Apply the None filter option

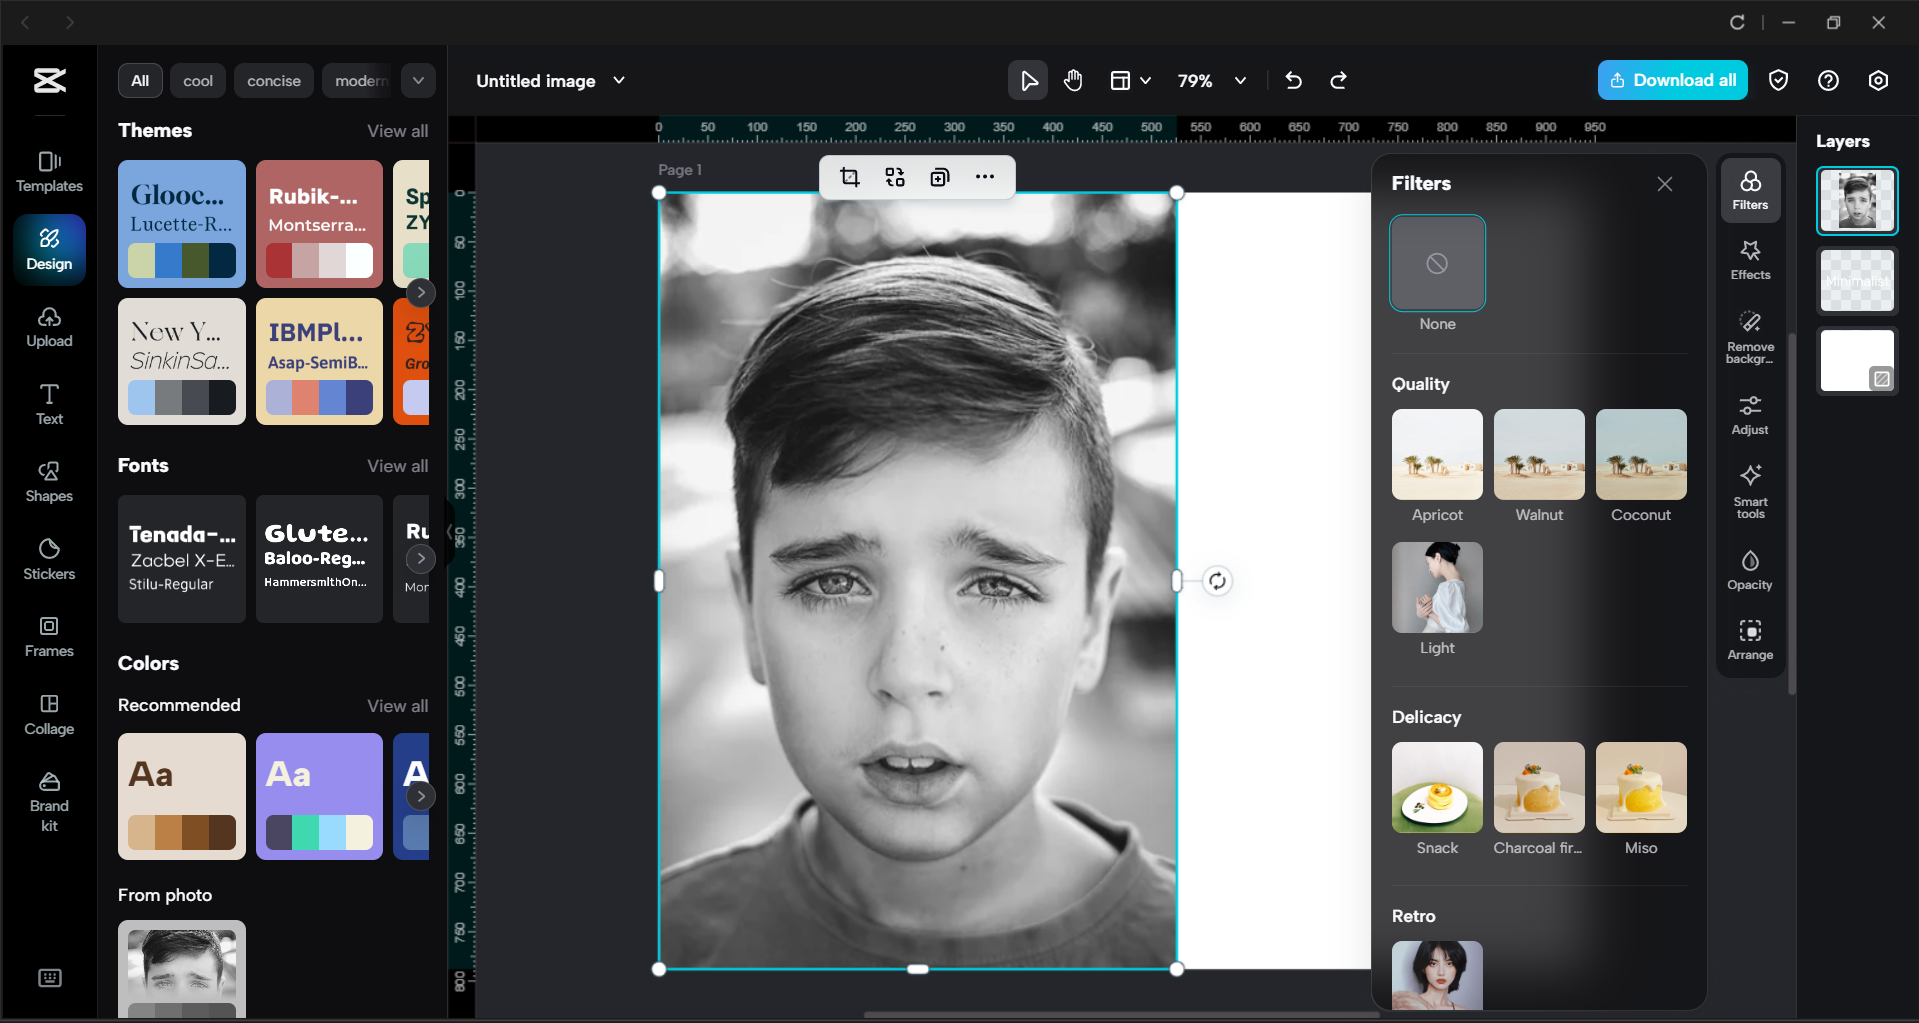tap(1437, 263)
